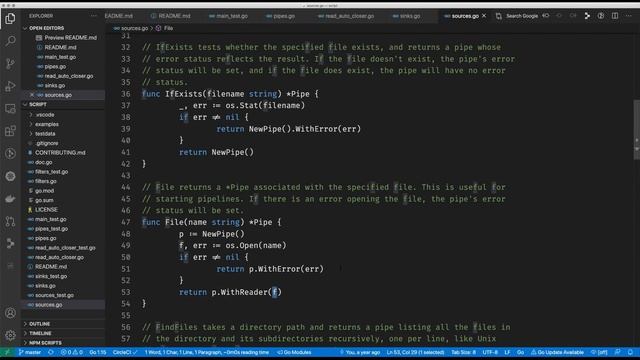The width and height of the screenshot is (640, 360).
Task: Open the GitHub Pull Requests view
Action: tap(10, 221)
